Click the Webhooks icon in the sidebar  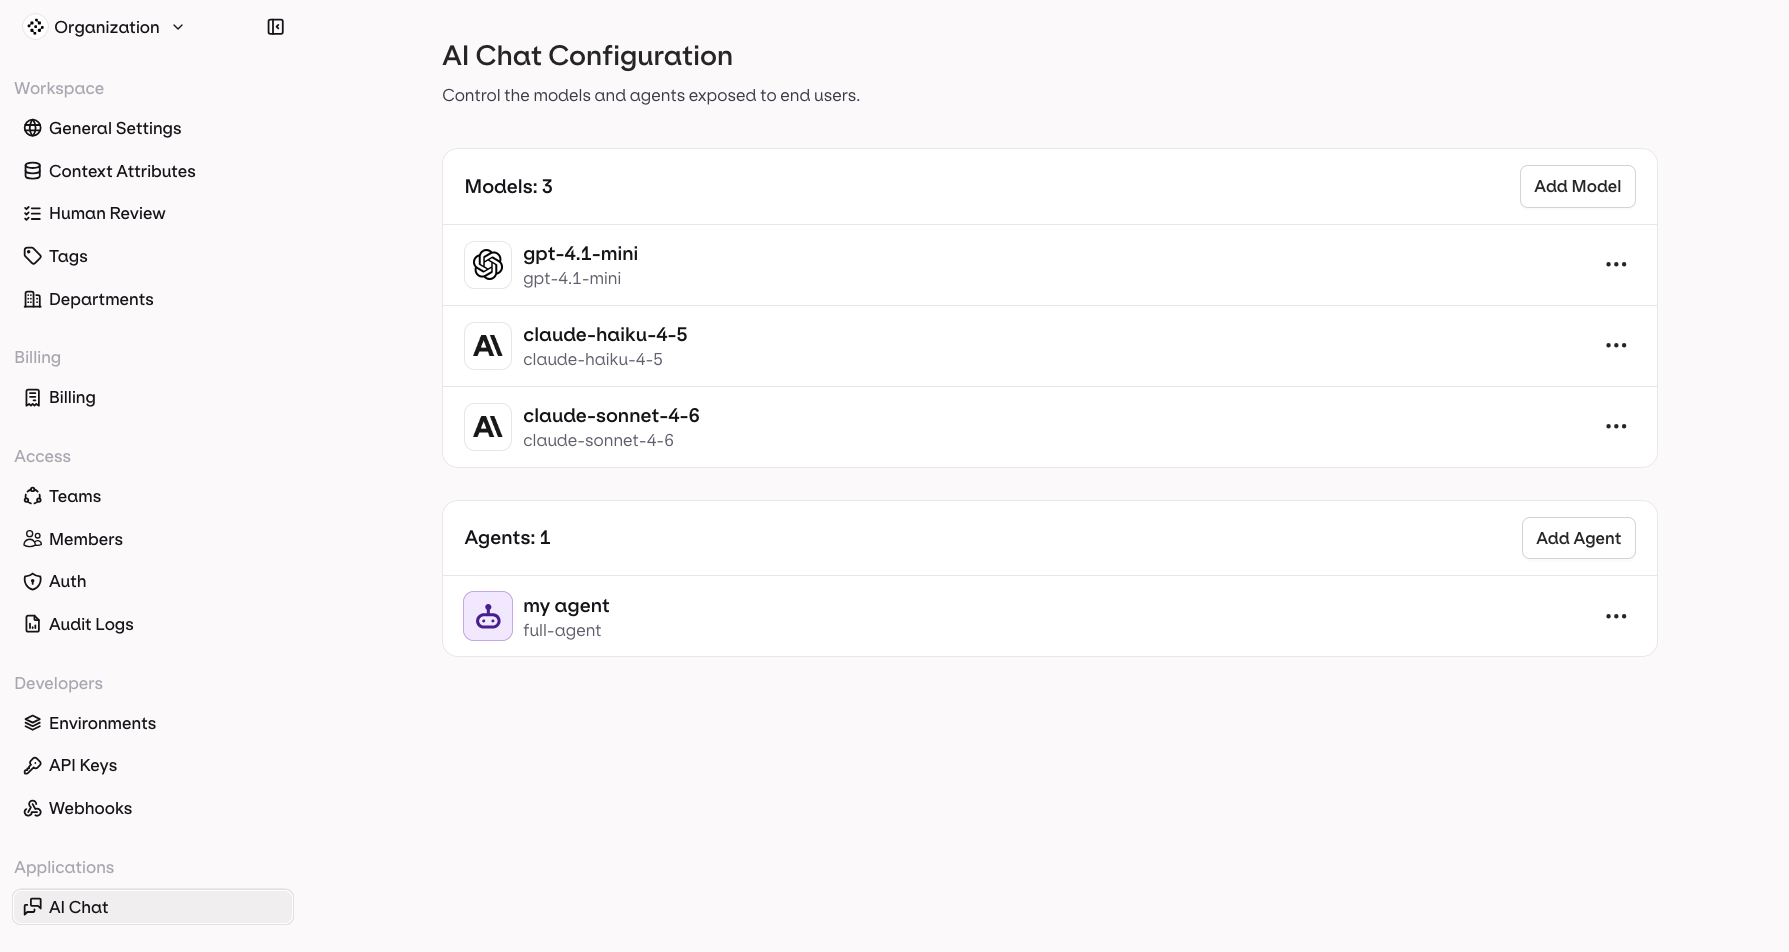33,808
